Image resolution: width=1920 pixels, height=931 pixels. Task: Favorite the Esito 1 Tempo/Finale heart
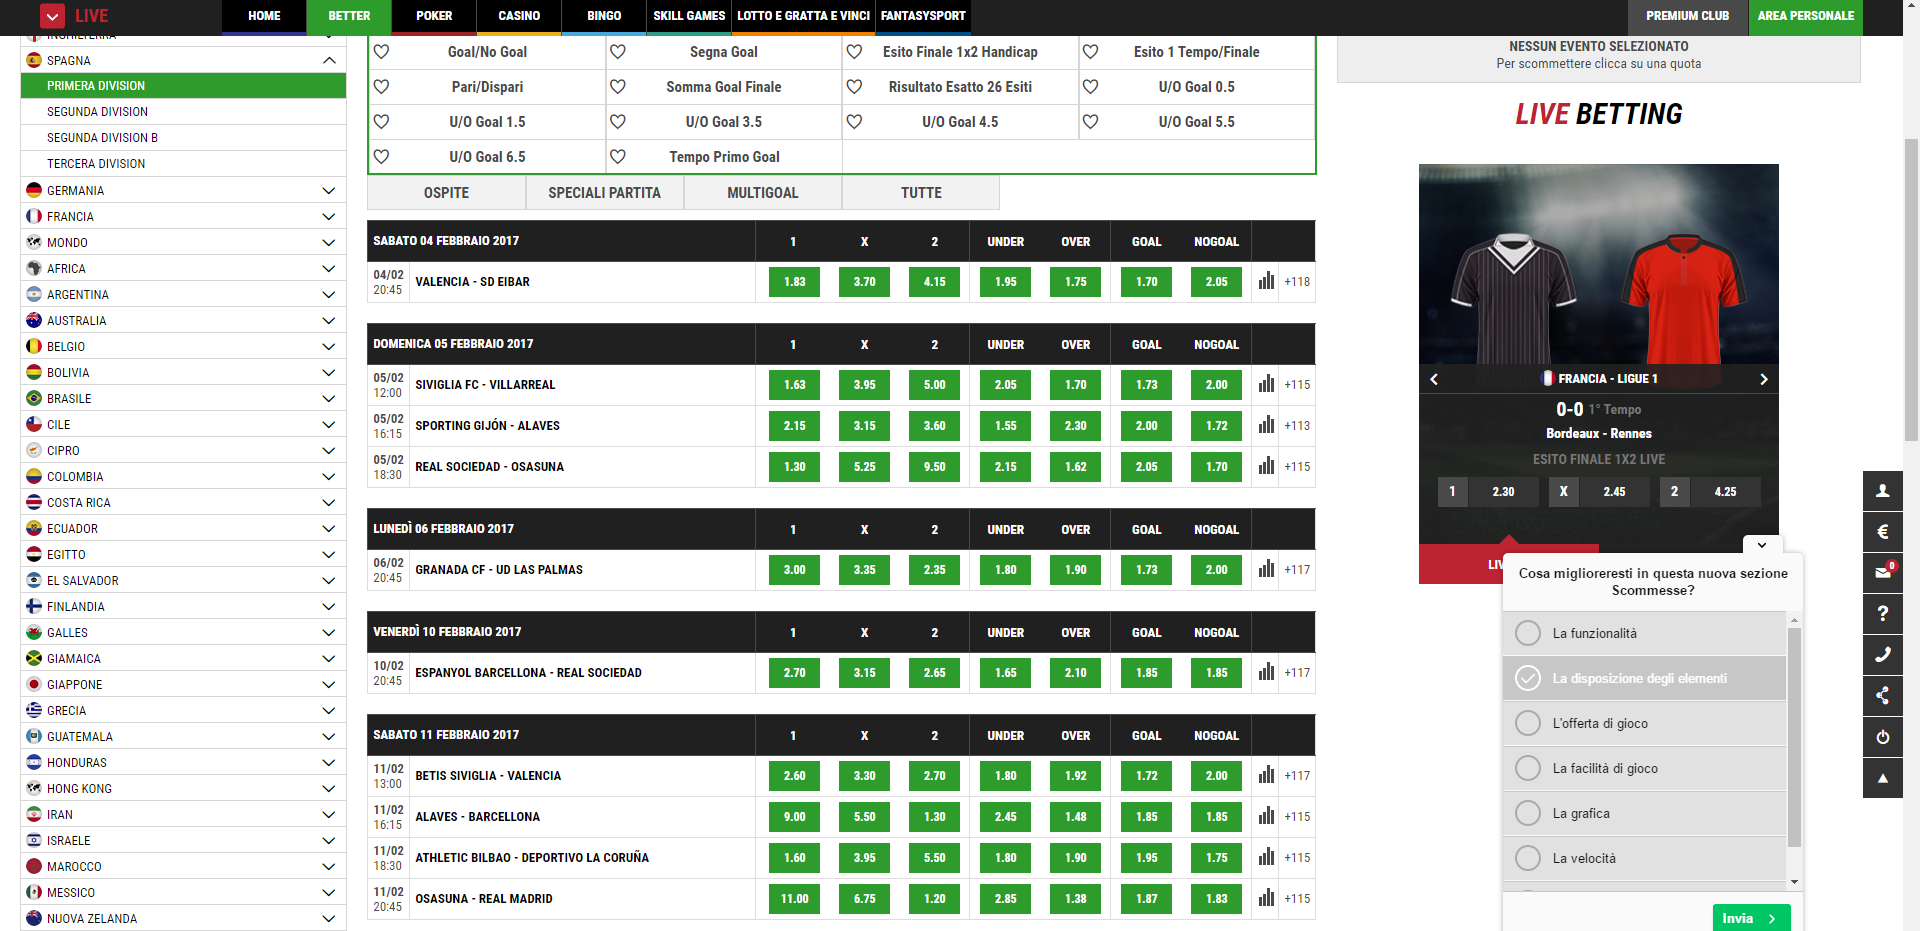pyautogui.click(x=1090, y=52)
